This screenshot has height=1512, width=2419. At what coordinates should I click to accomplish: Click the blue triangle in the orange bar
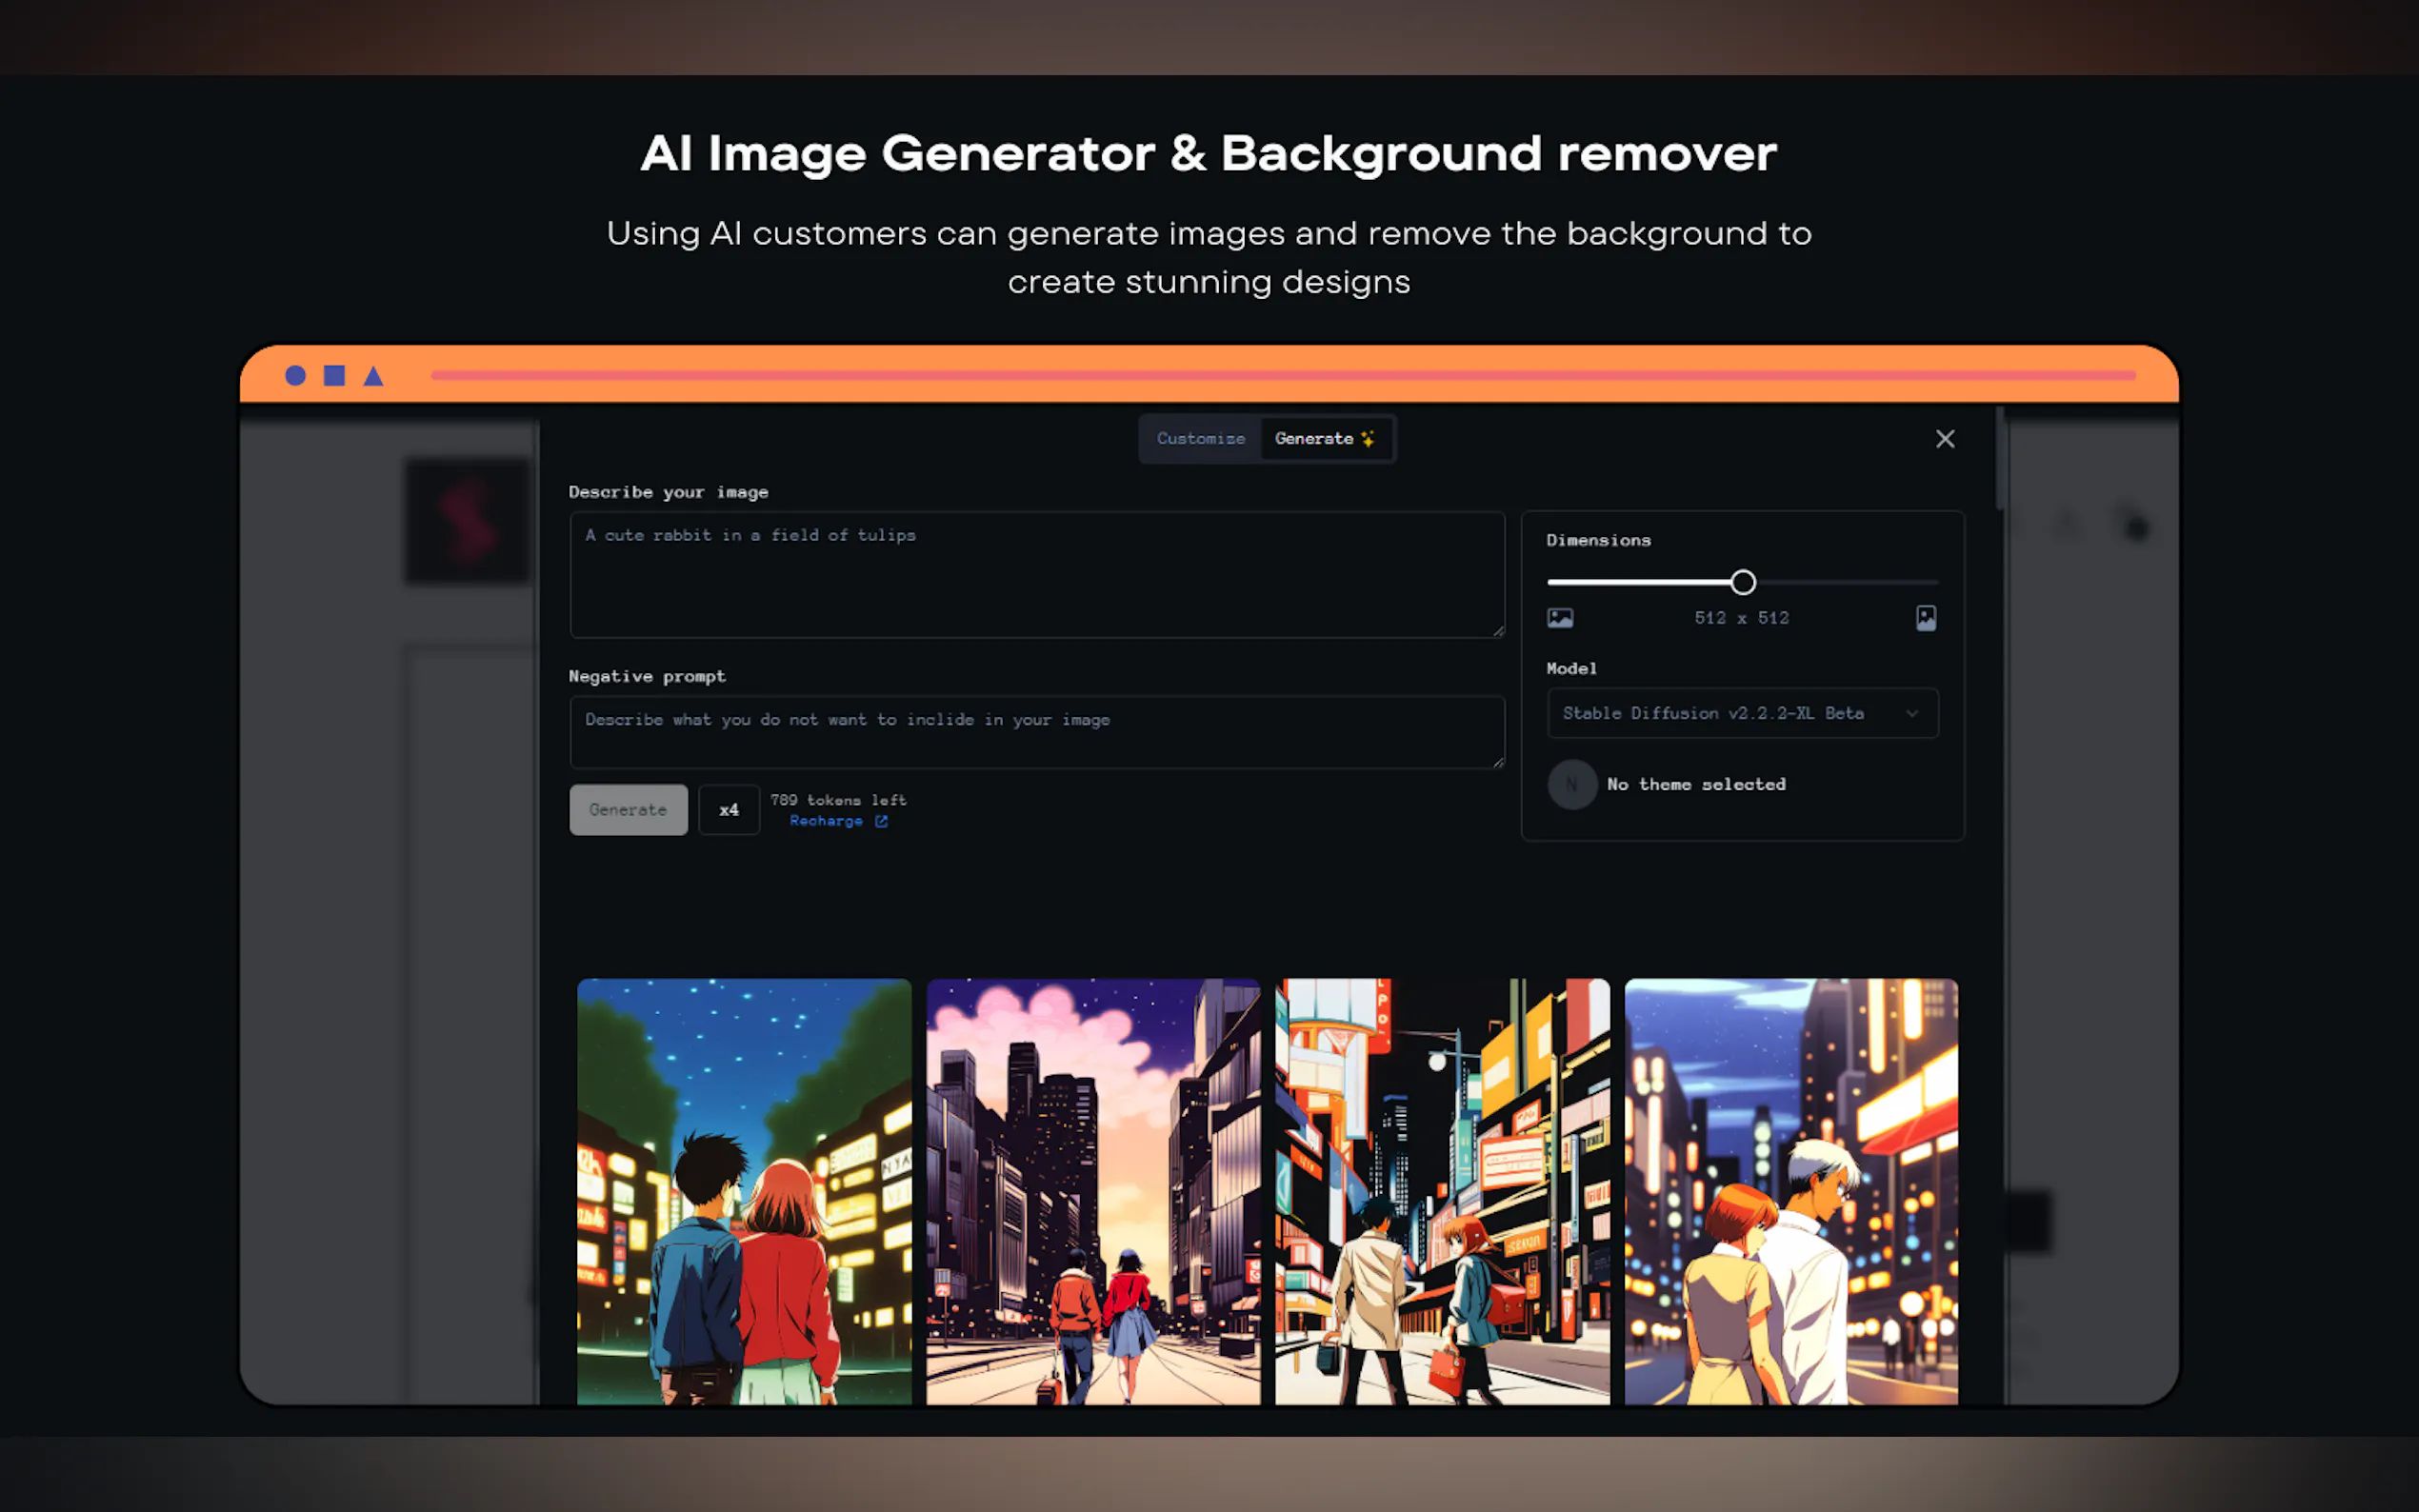tap(373, 376)
